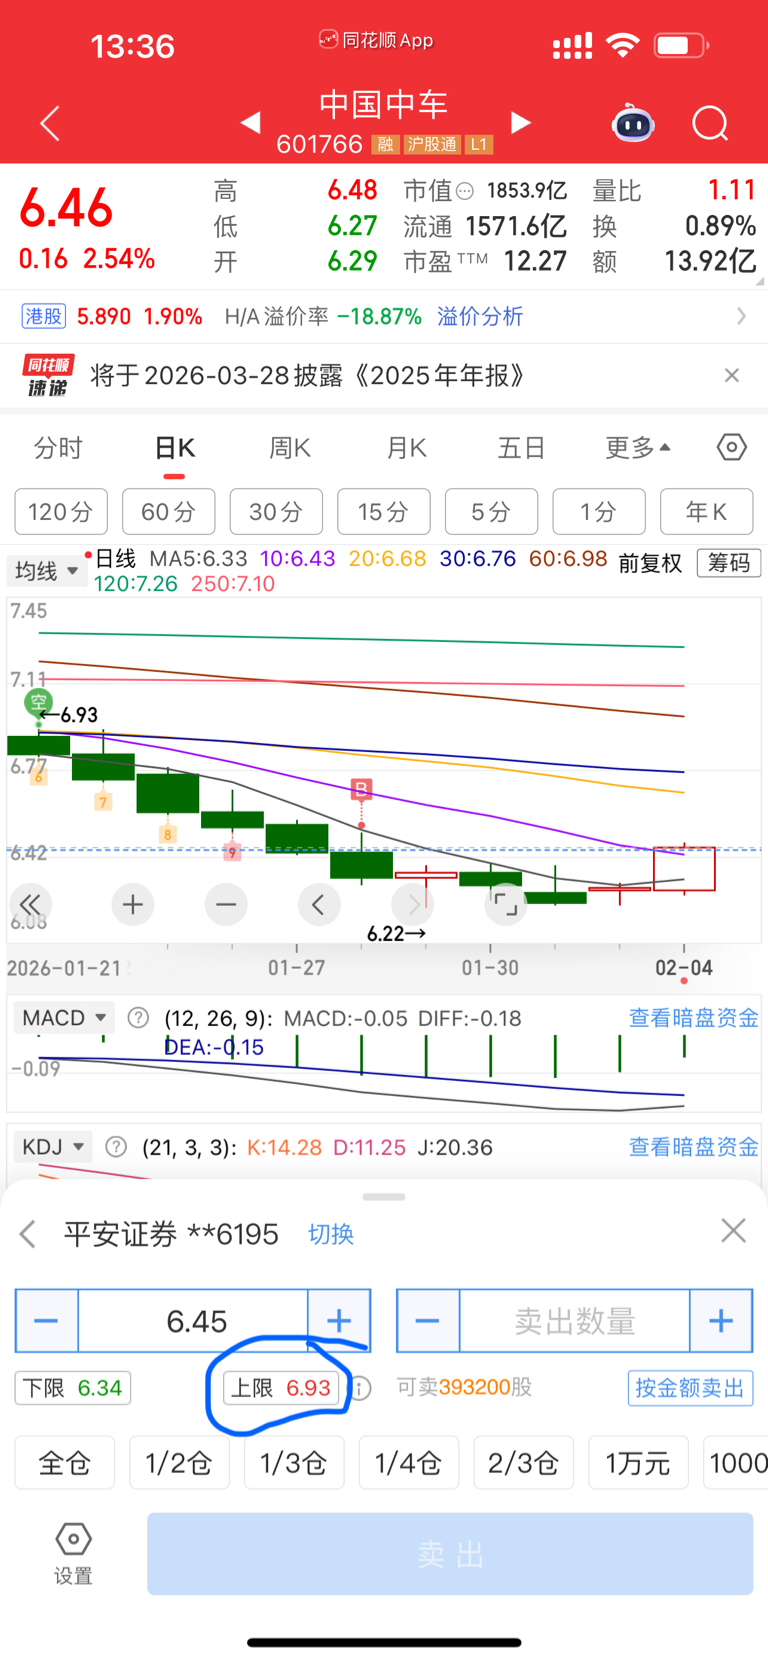Select the 60分 period button
The image size is (768, 1662).
[168, 512]
